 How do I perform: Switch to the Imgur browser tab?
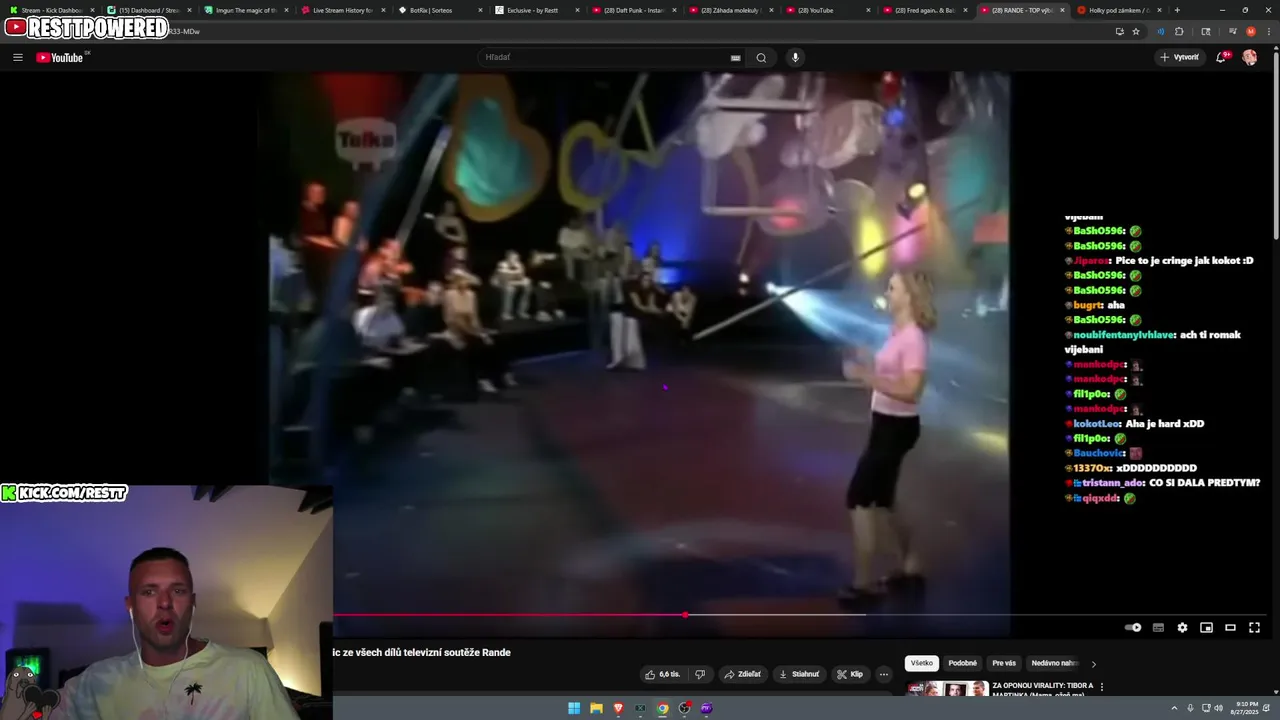coord(245,10)
